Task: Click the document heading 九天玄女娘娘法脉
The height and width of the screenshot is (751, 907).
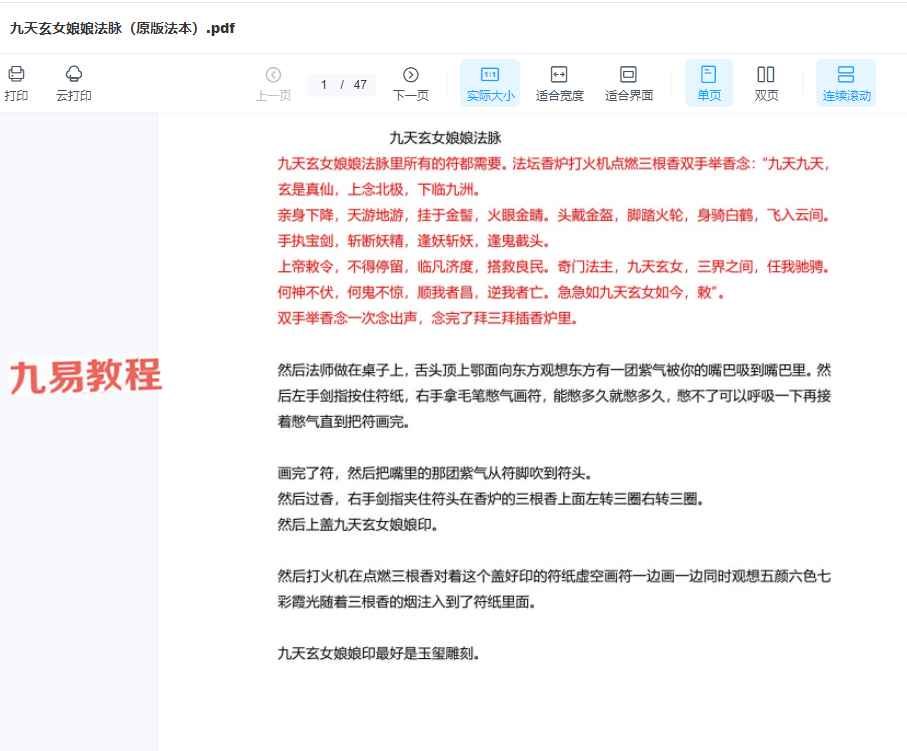Action: (445, 138)
